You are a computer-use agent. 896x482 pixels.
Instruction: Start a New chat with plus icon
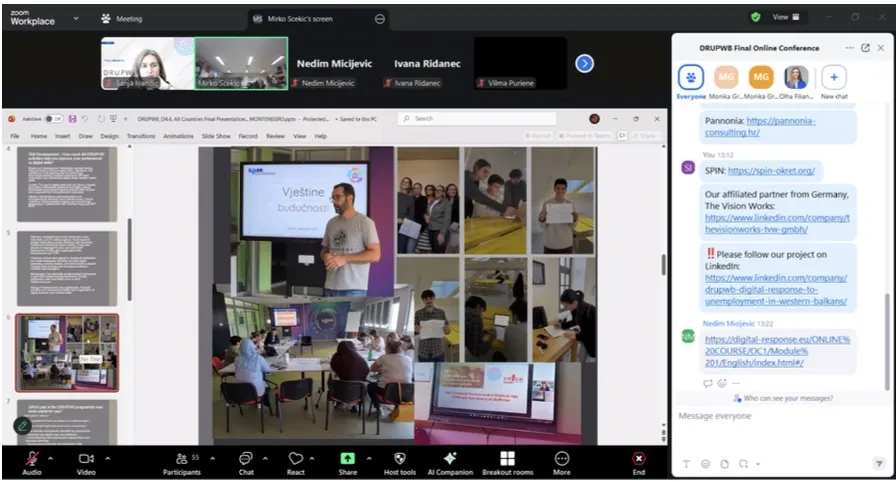(833, 77)
